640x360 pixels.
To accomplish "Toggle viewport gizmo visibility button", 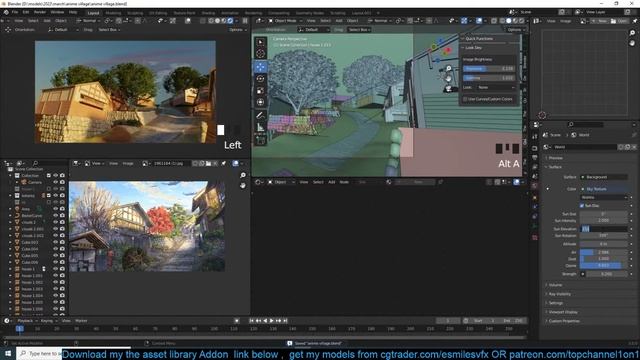I will [464, 20].
